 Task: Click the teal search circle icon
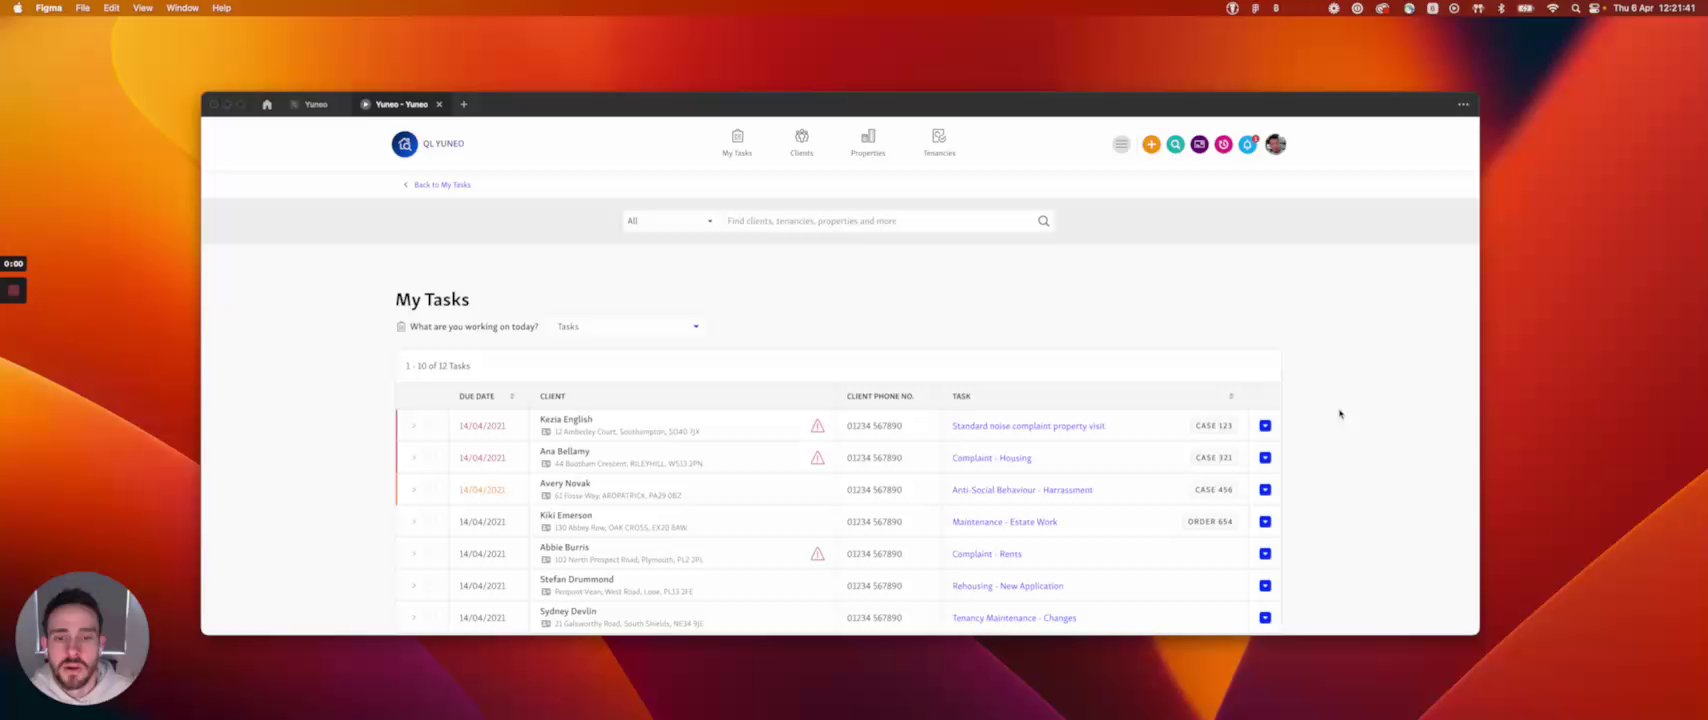click(1175, 145)
